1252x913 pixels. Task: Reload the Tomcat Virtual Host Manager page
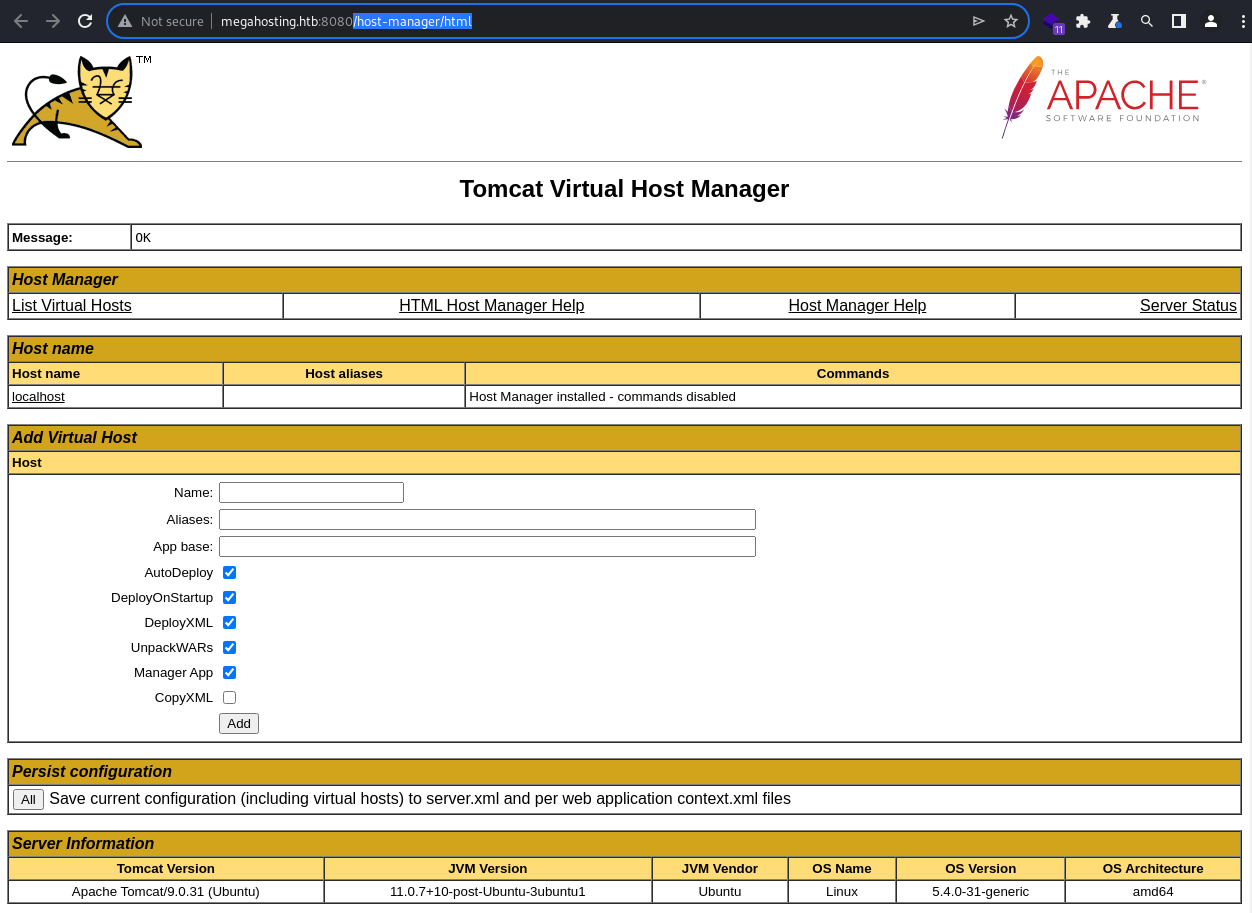click(x=85, y=21)
